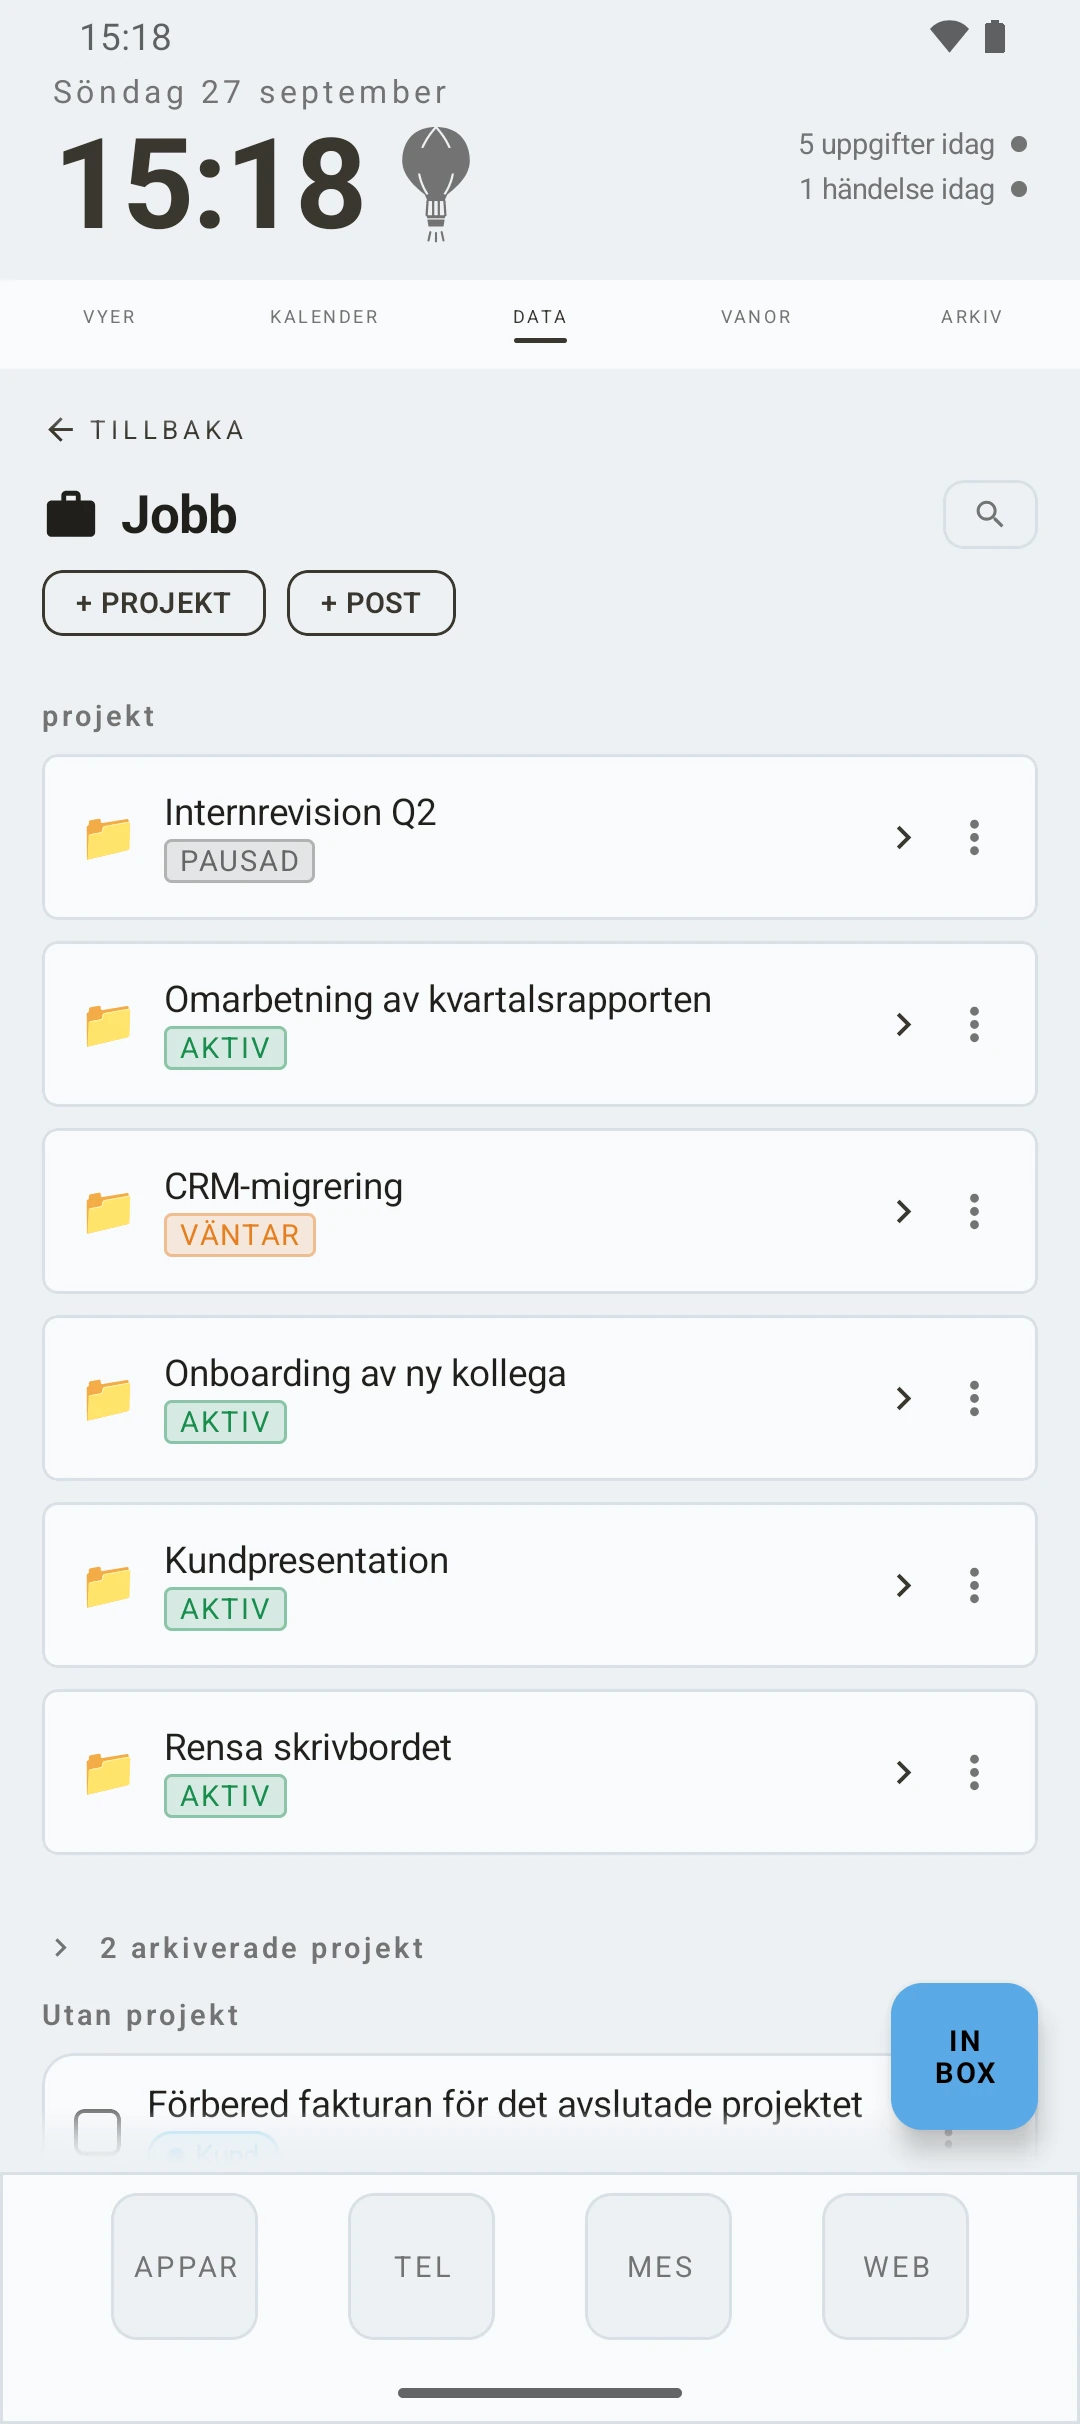Select the DATA tab
This screenshot has width=1080, height=2424.
point(540,317)
